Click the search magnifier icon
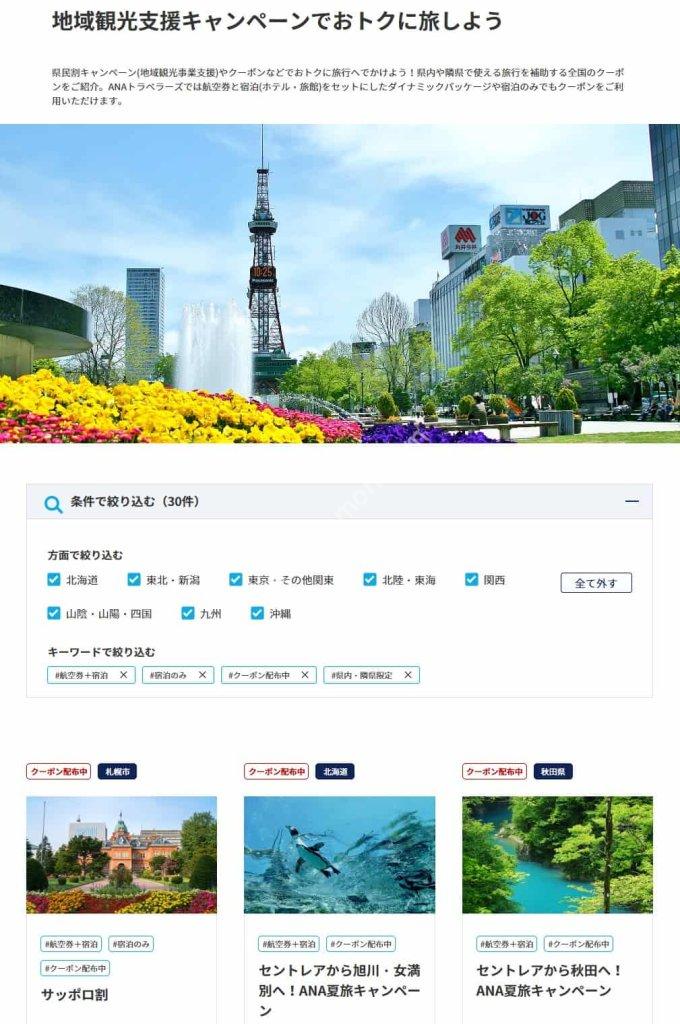Image resolution: width=680 pixels, height=1024 pixels. pos(53,504)
